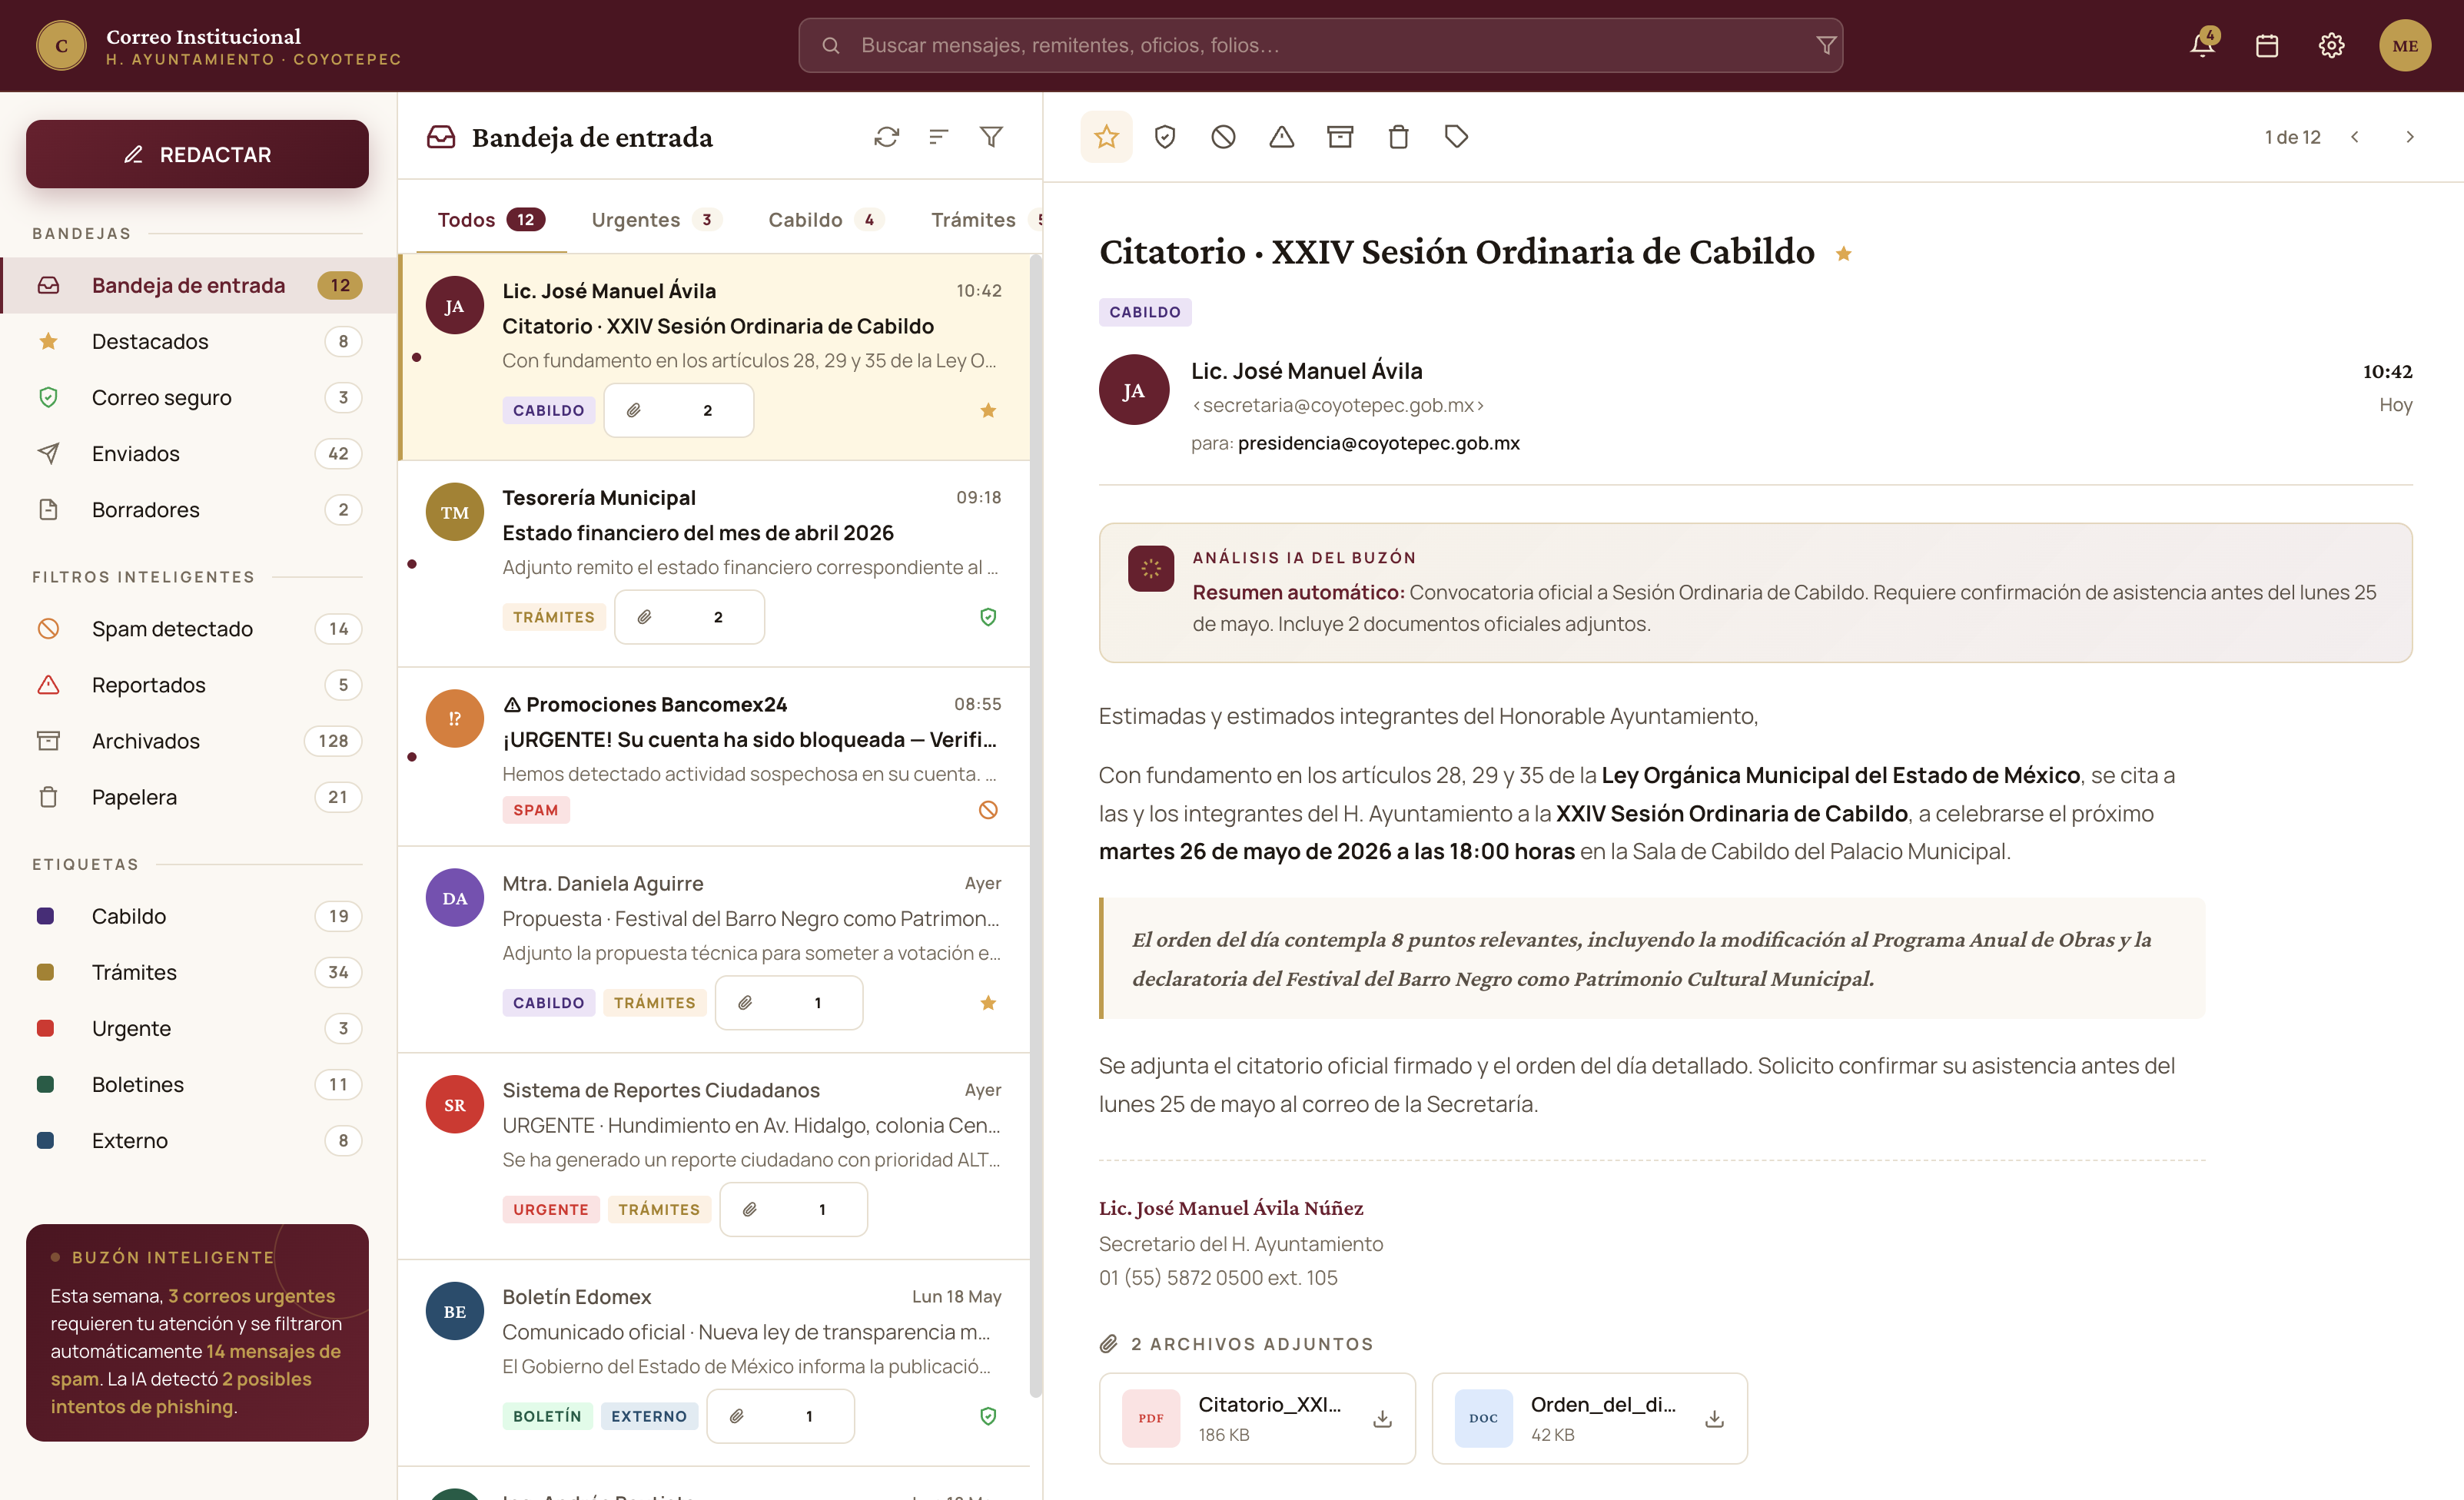The width and height of the screenshot is (2464, 1500).
Task: Mark message as secure with shield icon
Action: point(1165,137)
